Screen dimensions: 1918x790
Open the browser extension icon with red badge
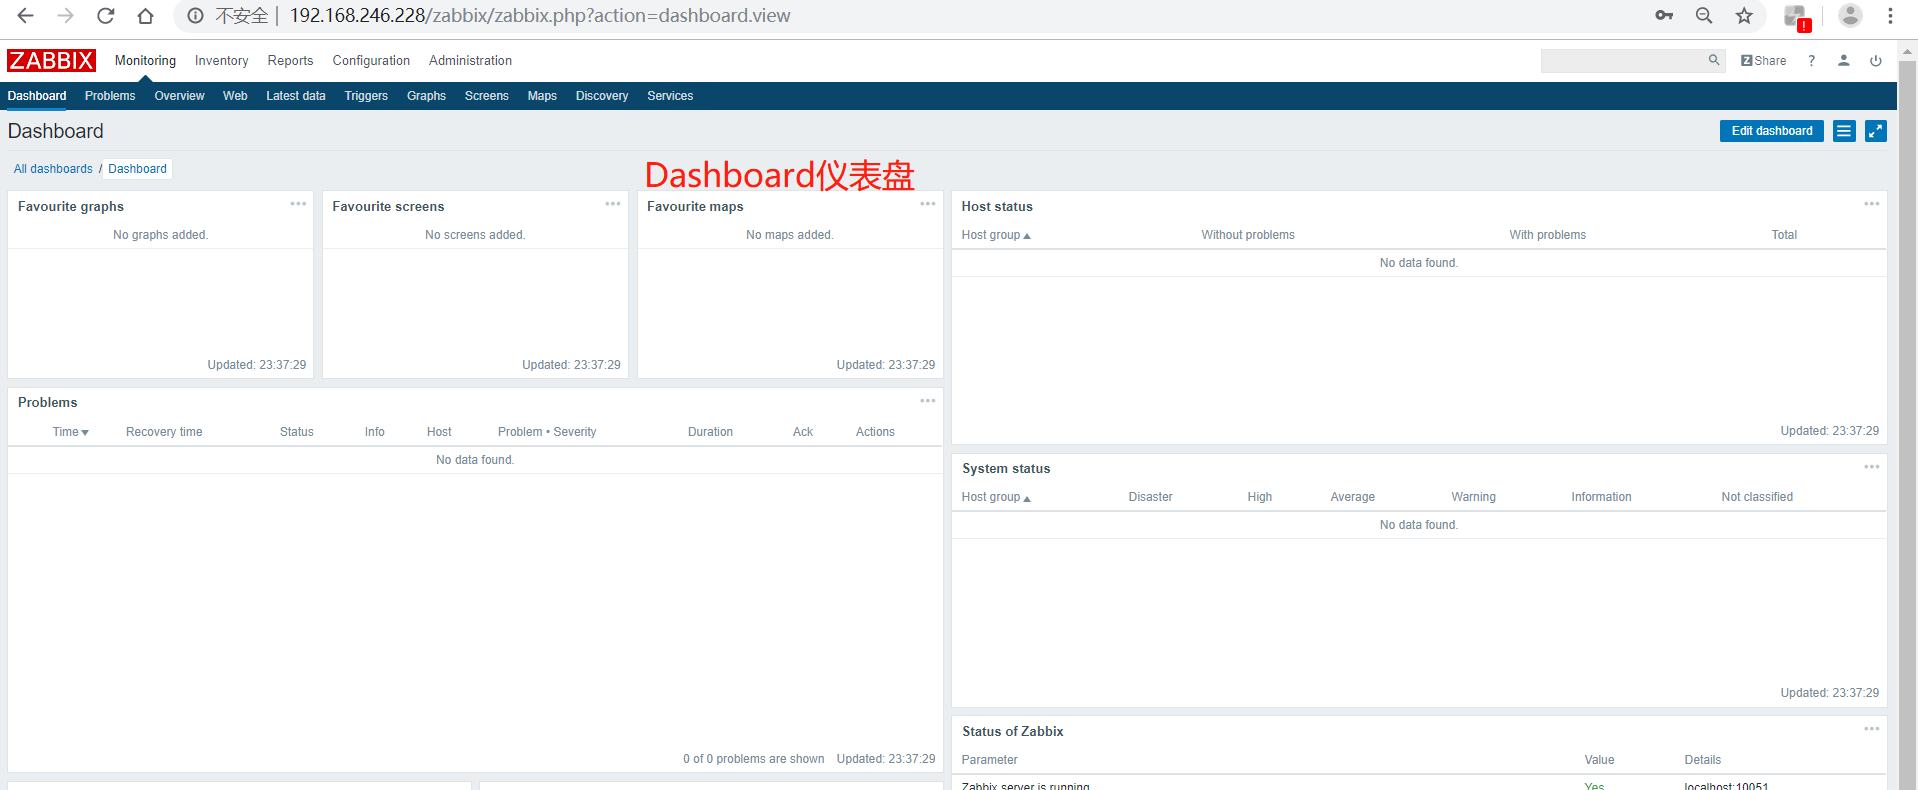[1797, 17]
